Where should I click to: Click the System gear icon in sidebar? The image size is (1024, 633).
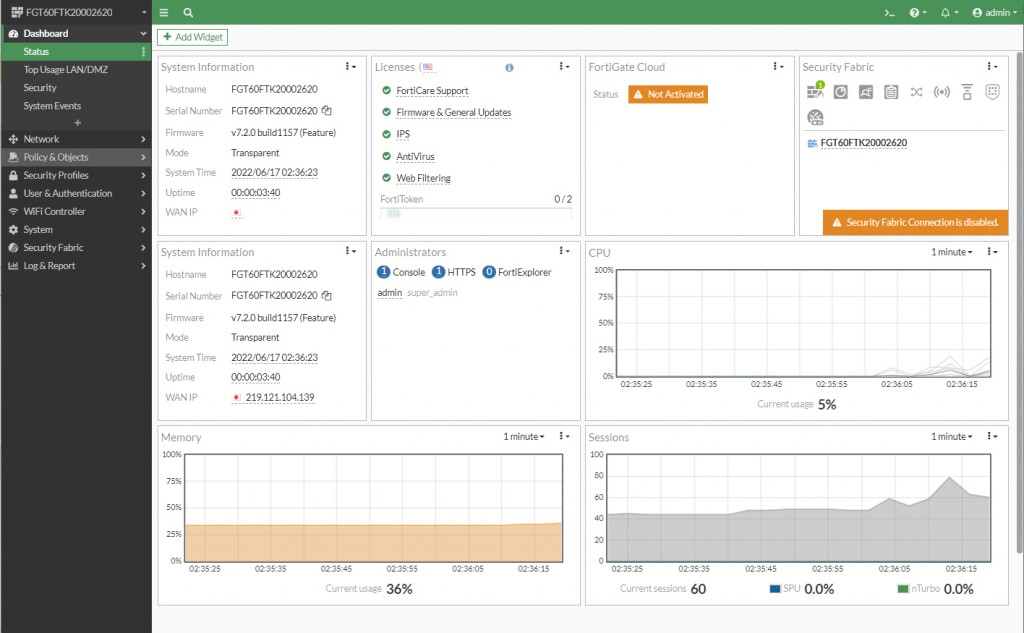click(13, 229)
